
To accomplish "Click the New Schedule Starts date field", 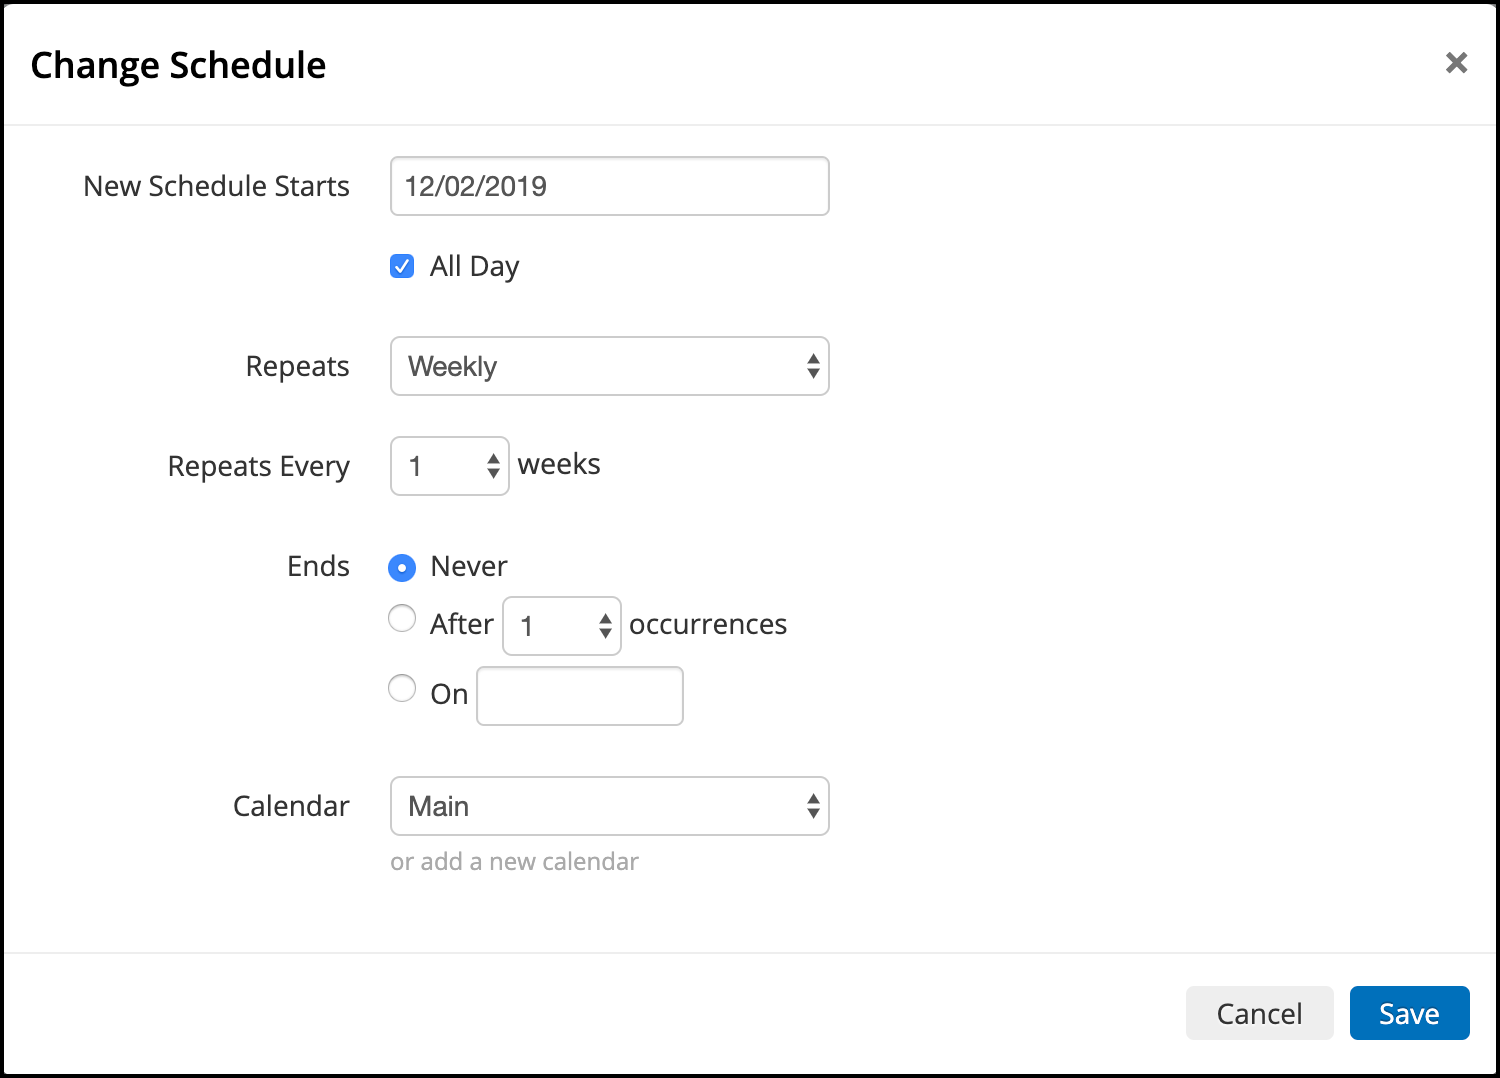I will point(610,186).
